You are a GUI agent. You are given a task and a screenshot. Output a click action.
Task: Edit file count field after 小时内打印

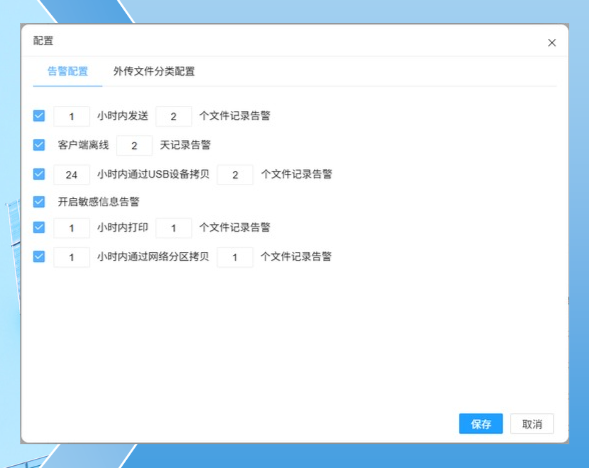(174, 228)
